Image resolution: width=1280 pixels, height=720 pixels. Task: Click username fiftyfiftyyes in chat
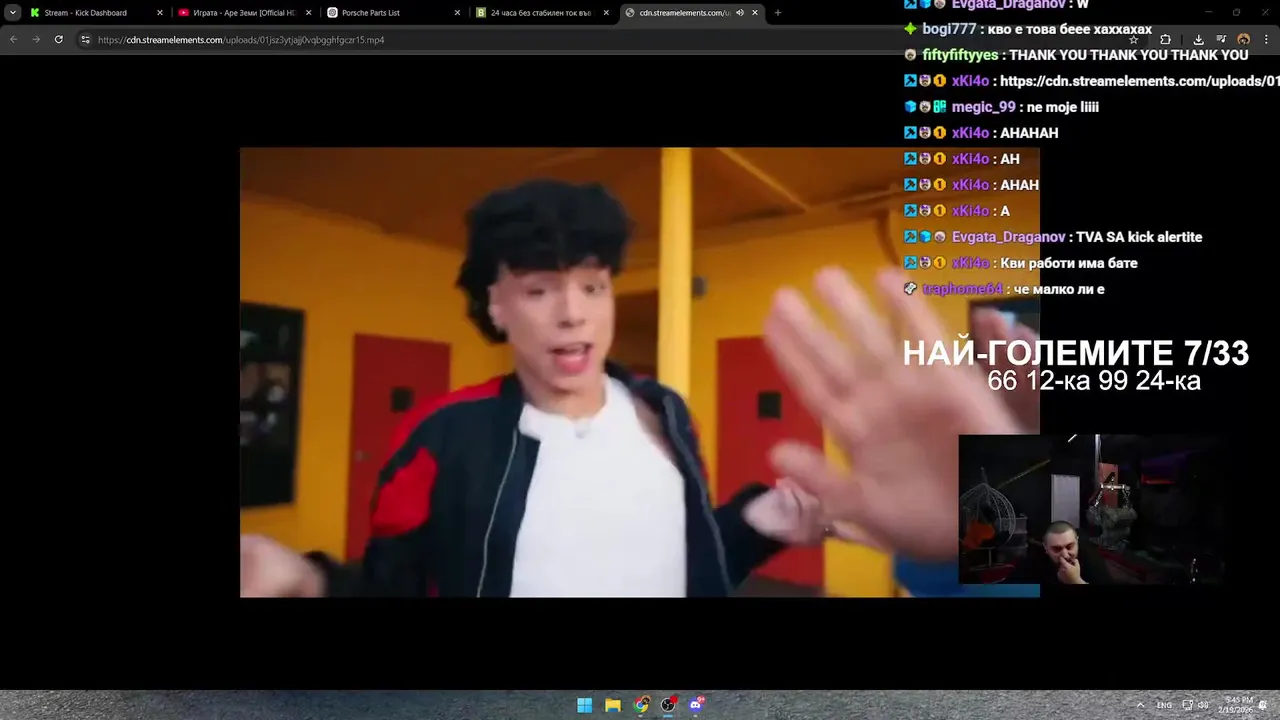(960, 55)
